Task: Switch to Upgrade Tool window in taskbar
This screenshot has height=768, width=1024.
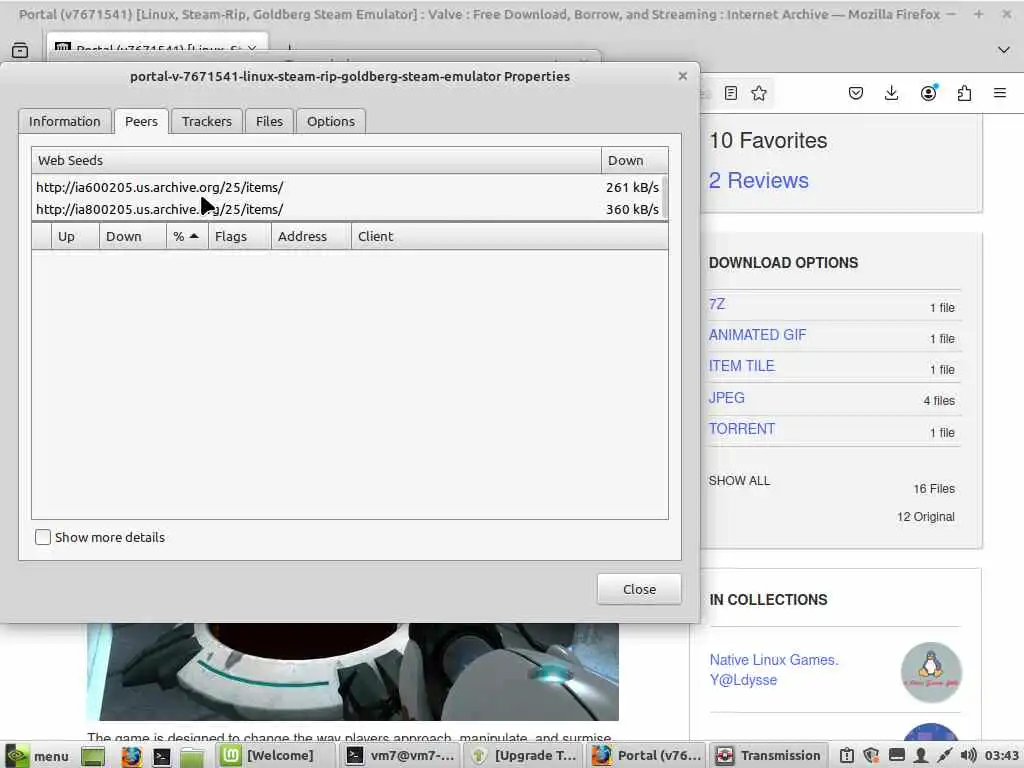Action: coord(524,756)
